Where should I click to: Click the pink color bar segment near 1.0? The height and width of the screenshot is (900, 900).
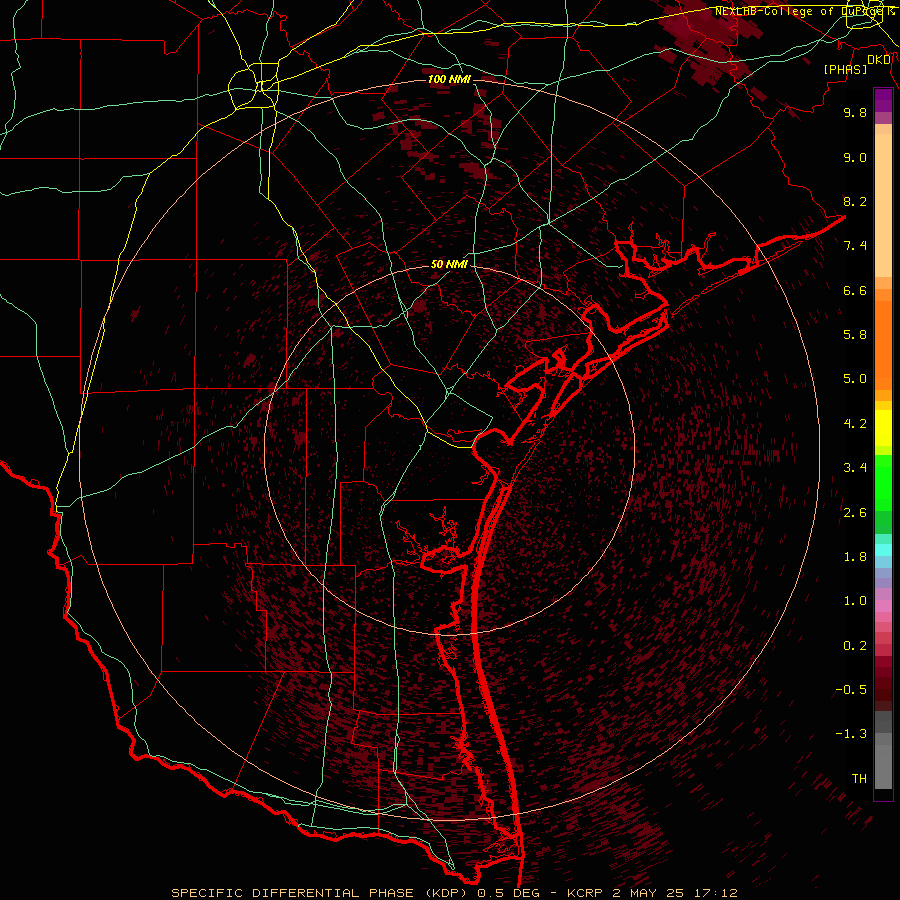click(x=883, y=606)
